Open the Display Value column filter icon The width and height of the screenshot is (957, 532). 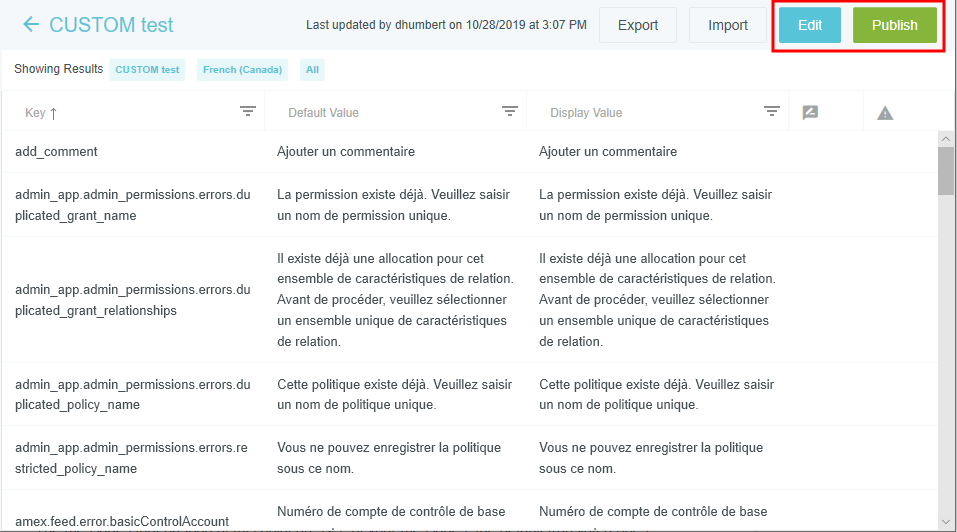[772, 112]
